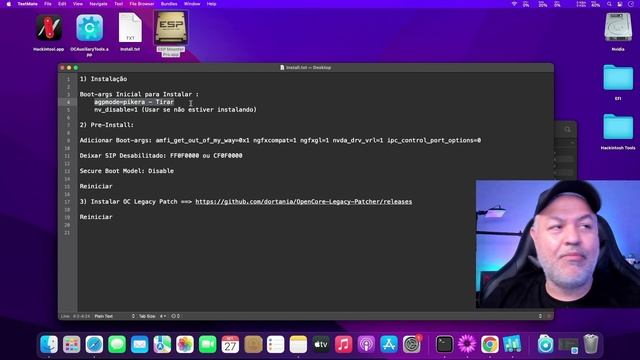Open Messages in the dock
Viewport: 640px width, 360px height.
(117, 344)
